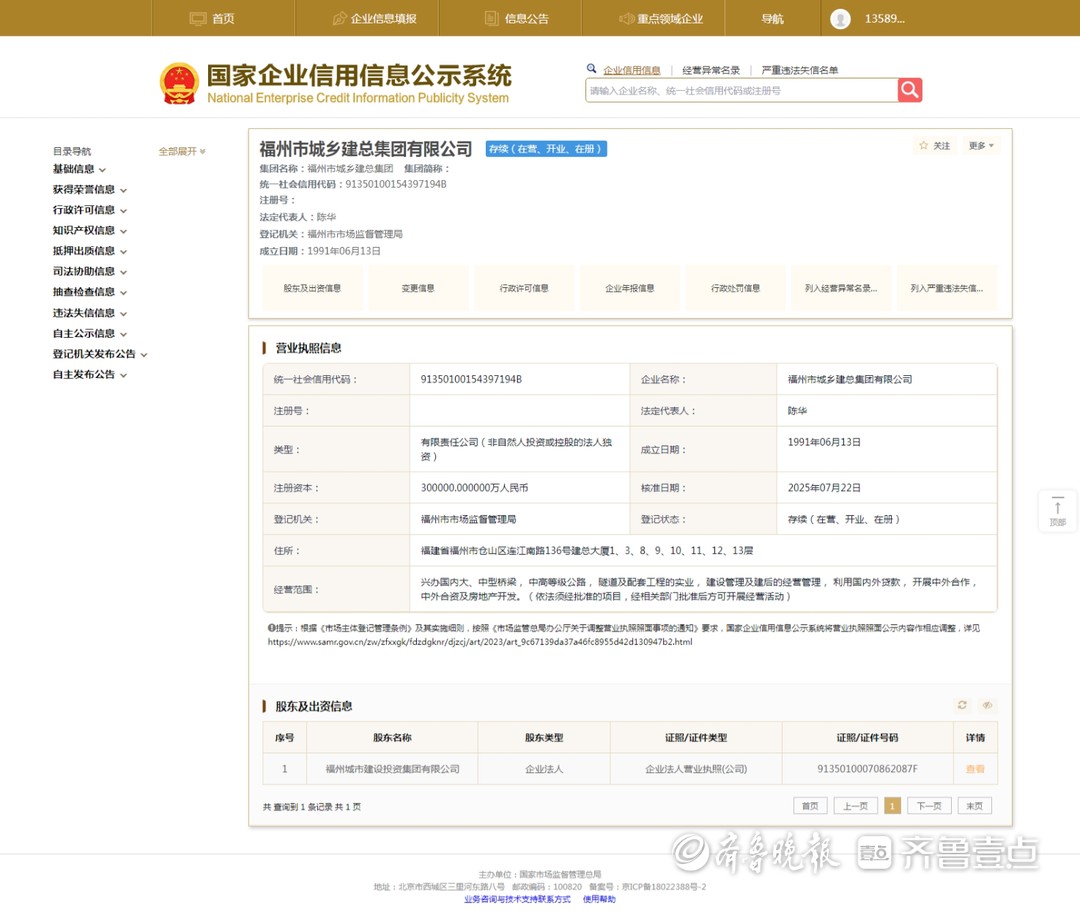1080x918 pixels.
Task: Toggle the eye icon in 股东及出资信息
Action: point(987,705)
